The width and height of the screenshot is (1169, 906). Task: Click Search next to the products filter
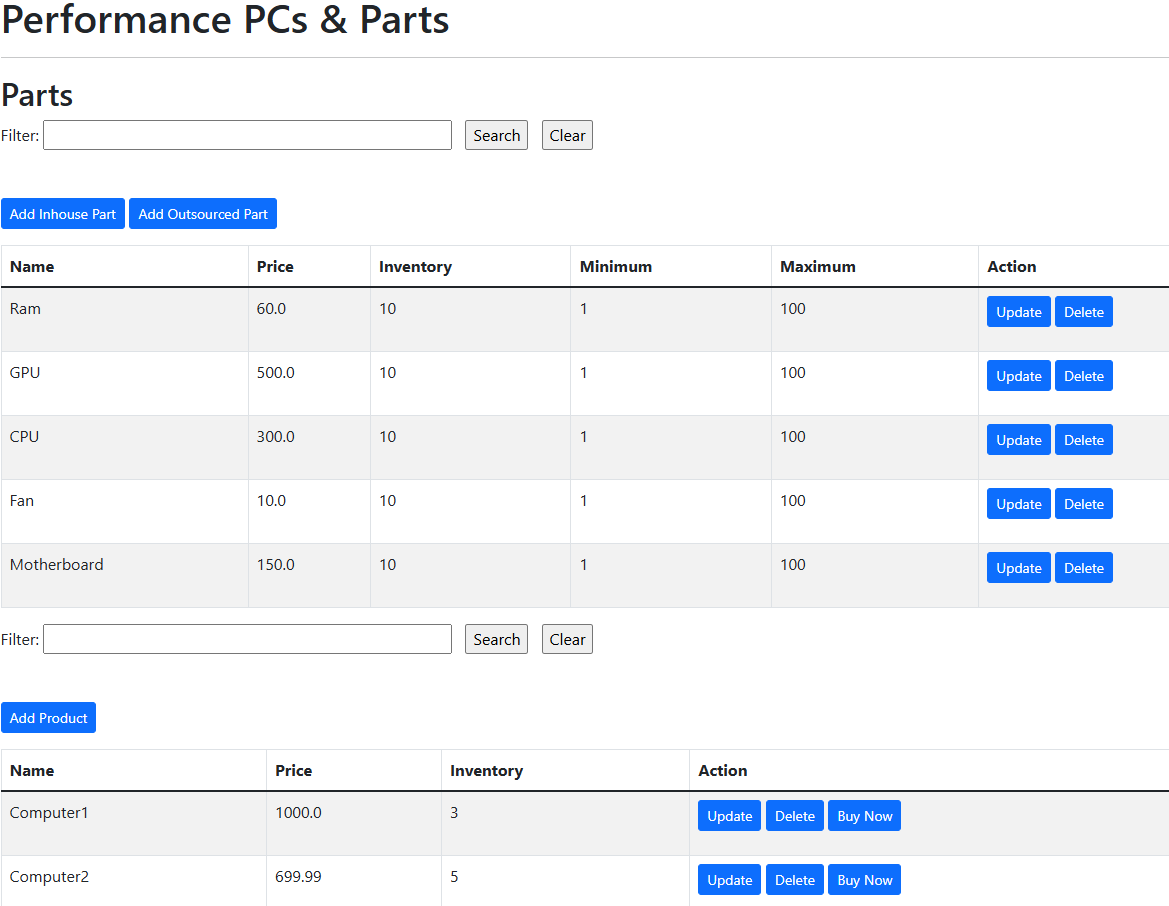click(x=497, y=639)
